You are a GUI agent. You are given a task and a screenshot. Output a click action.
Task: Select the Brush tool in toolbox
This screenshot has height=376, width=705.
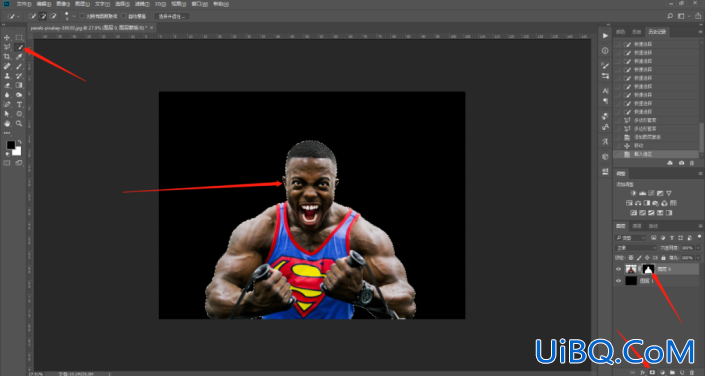pos(19,66)
